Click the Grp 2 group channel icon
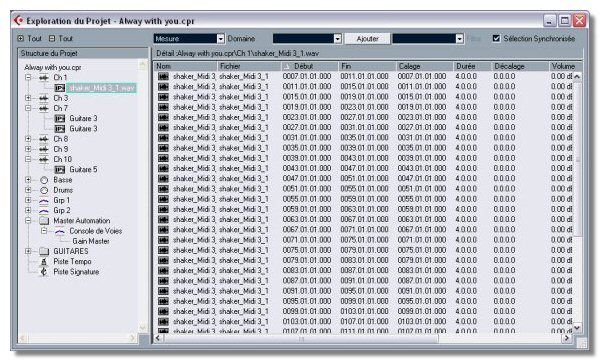Viewport: 600px width, 361px height. pyautogui.click(x=44, y=211)
